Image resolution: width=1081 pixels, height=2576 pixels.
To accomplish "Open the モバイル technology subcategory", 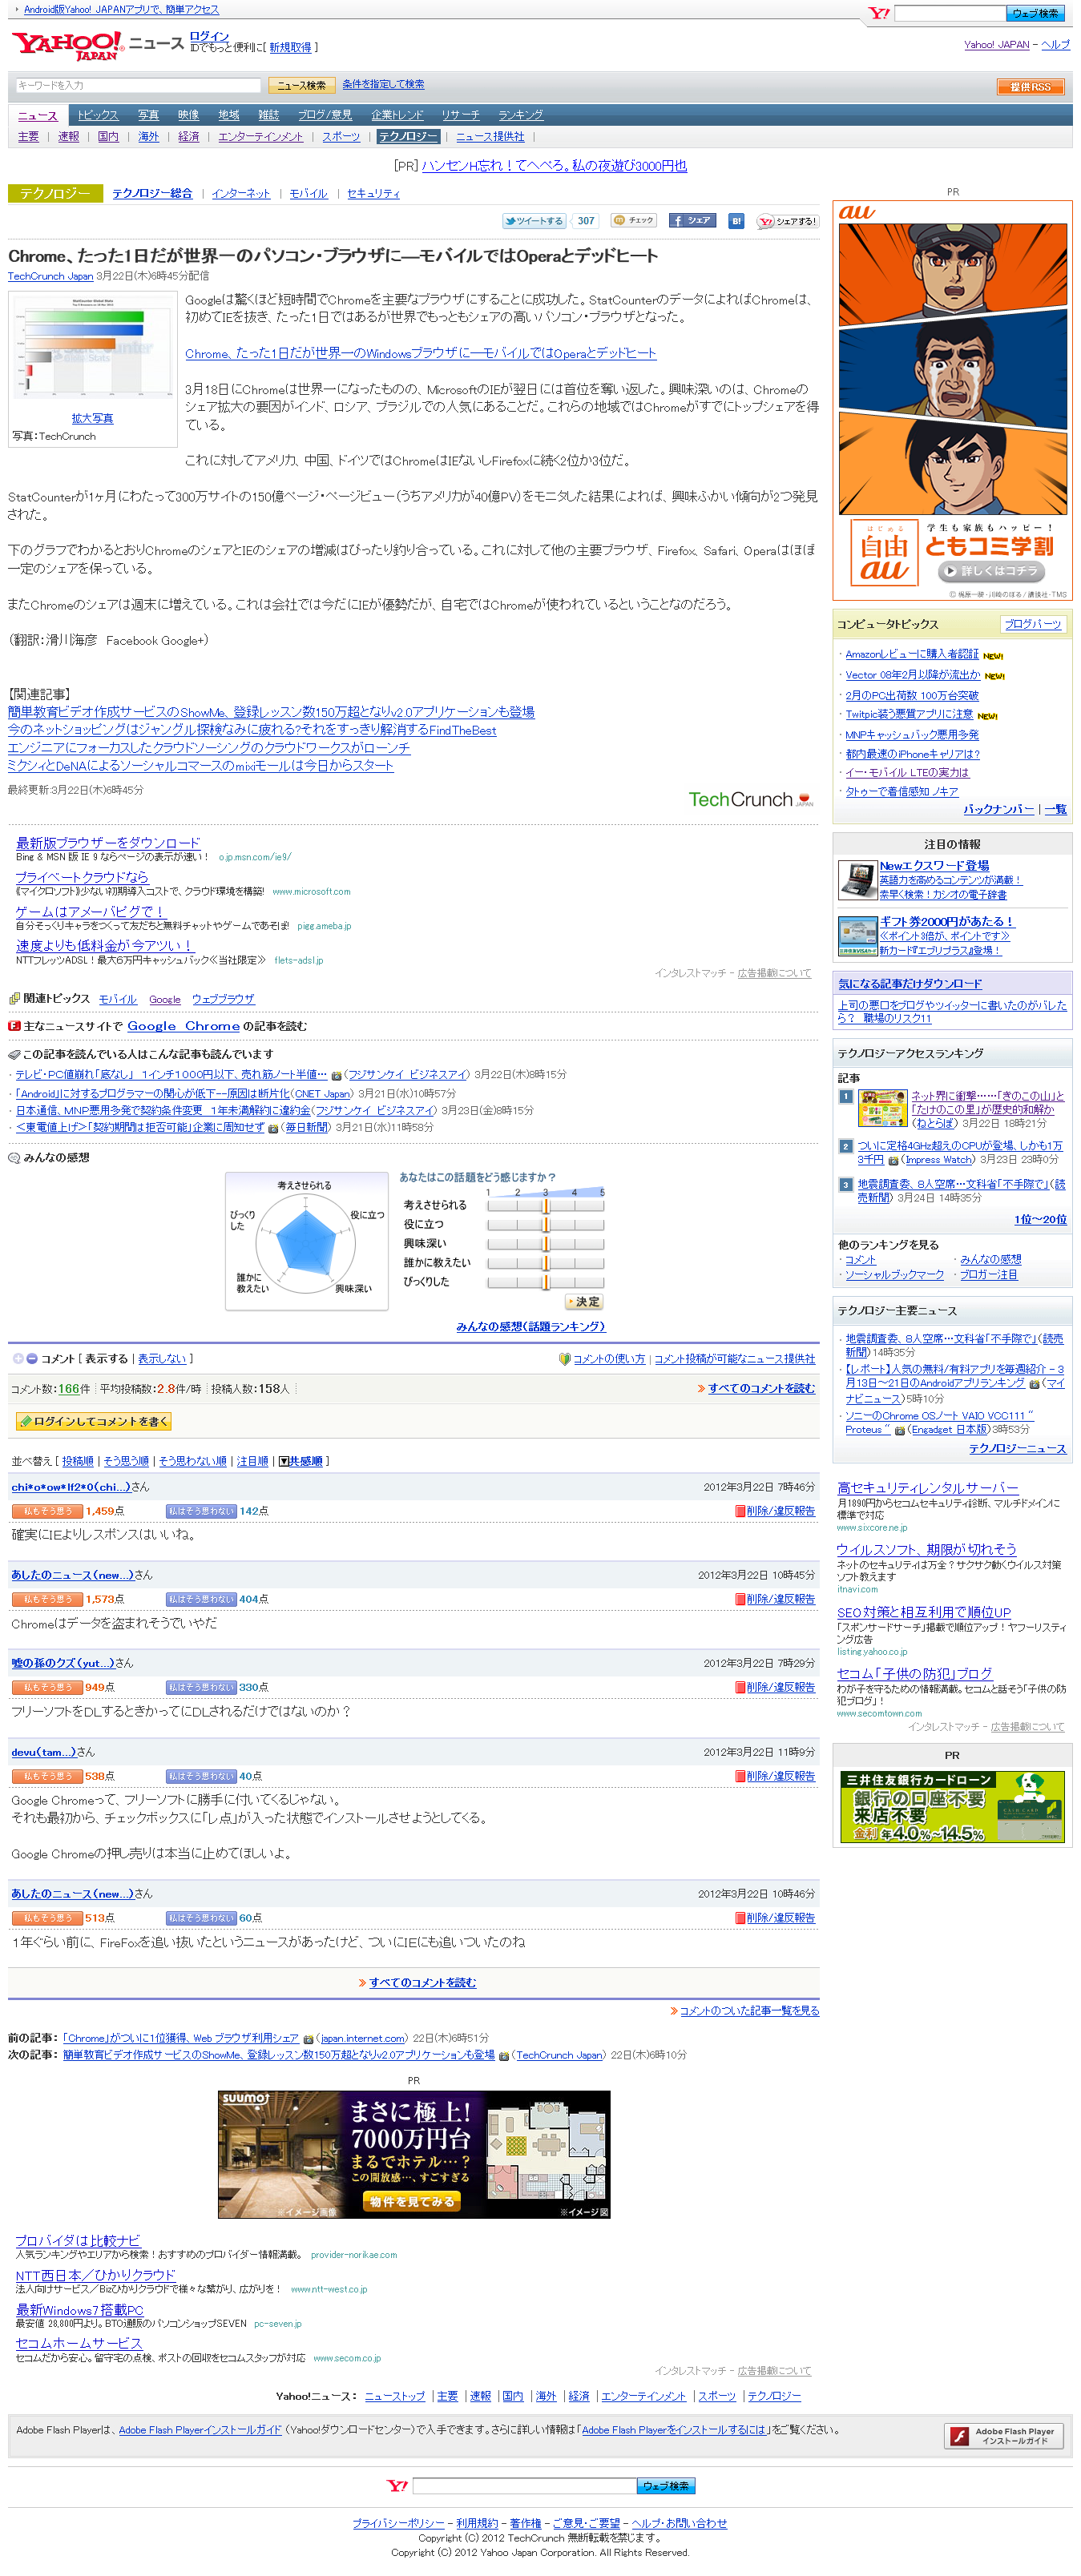I will click(308, 194).
